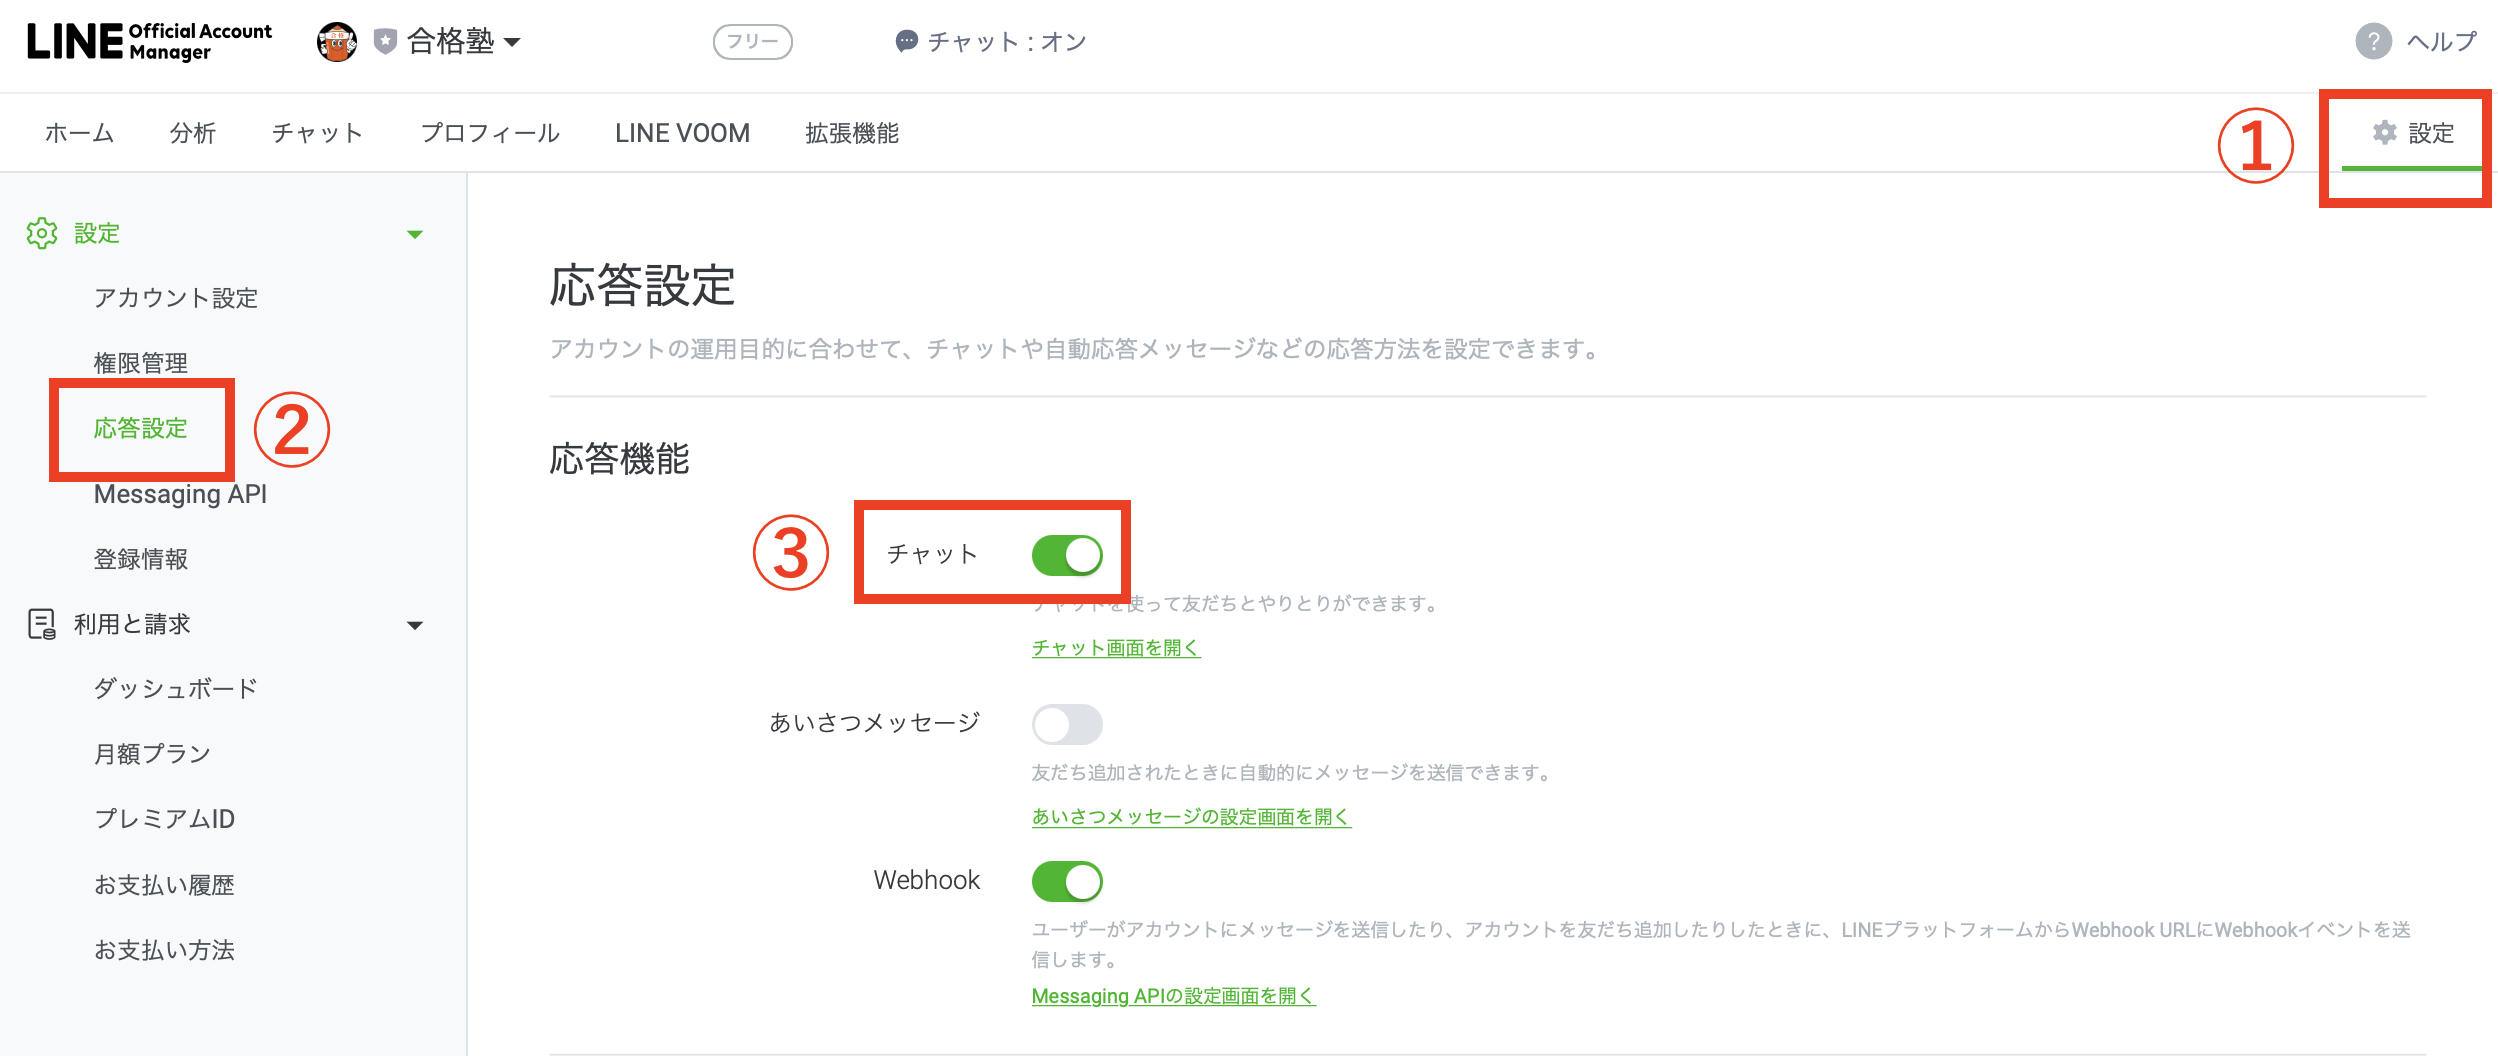Select 応答設定 in the sidebar

tap(141, 429)
